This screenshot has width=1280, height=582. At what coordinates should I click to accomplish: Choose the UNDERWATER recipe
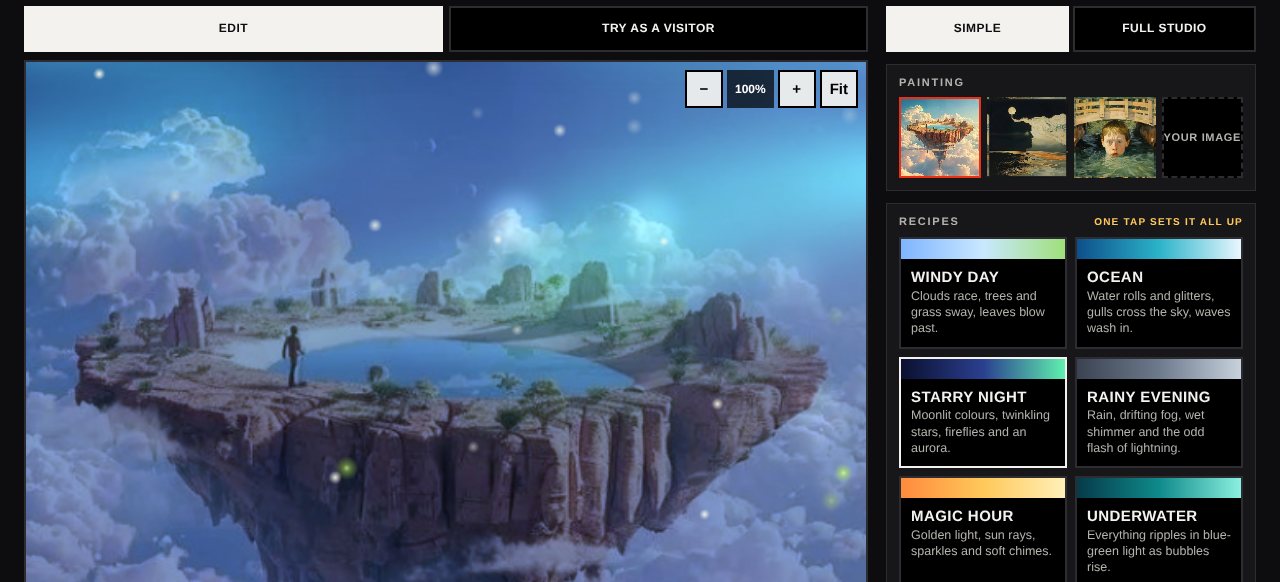click(x=1159, y=529)
